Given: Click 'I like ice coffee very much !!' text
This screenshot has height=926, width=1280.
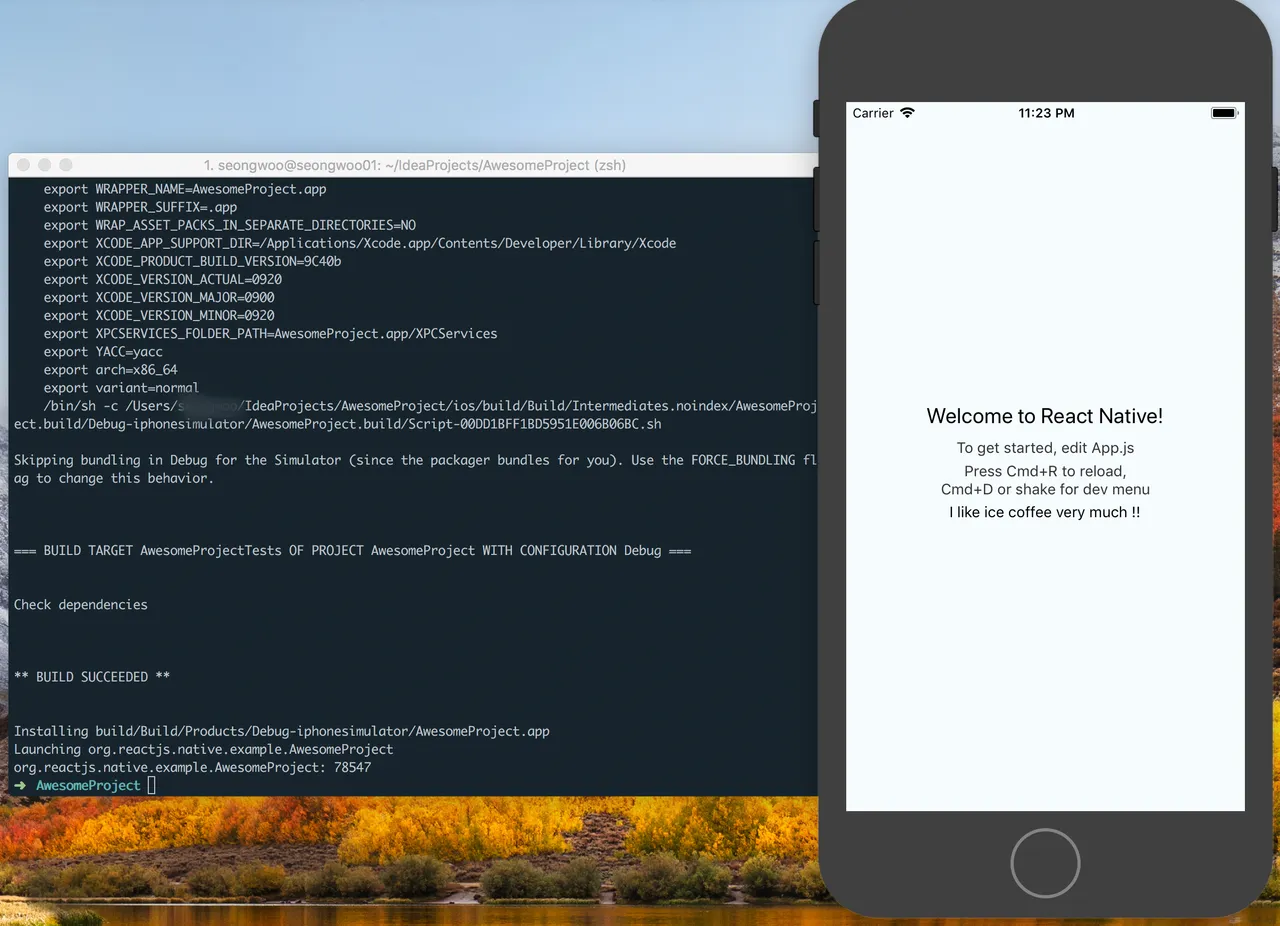Looking at the screenshot, I should (x=1045, y=512).
